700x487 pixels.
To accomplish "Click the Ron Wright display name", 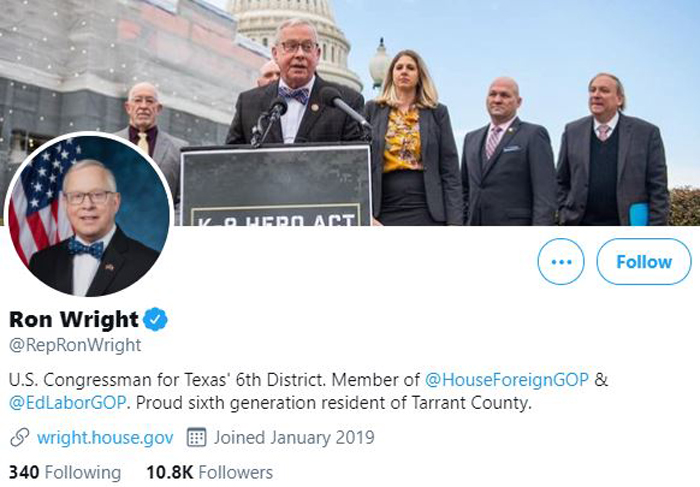I will 74,319.
